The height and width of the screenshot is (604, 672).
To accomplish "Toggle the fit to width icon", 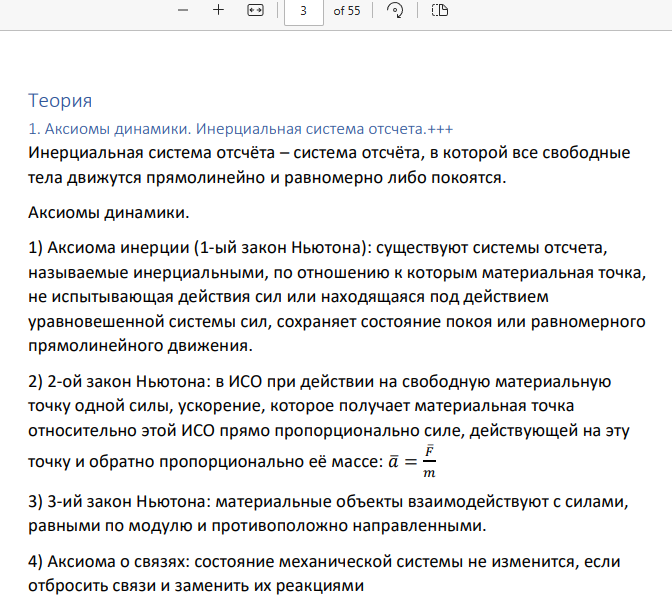I will pyautogui.click(x=255, y=10).
